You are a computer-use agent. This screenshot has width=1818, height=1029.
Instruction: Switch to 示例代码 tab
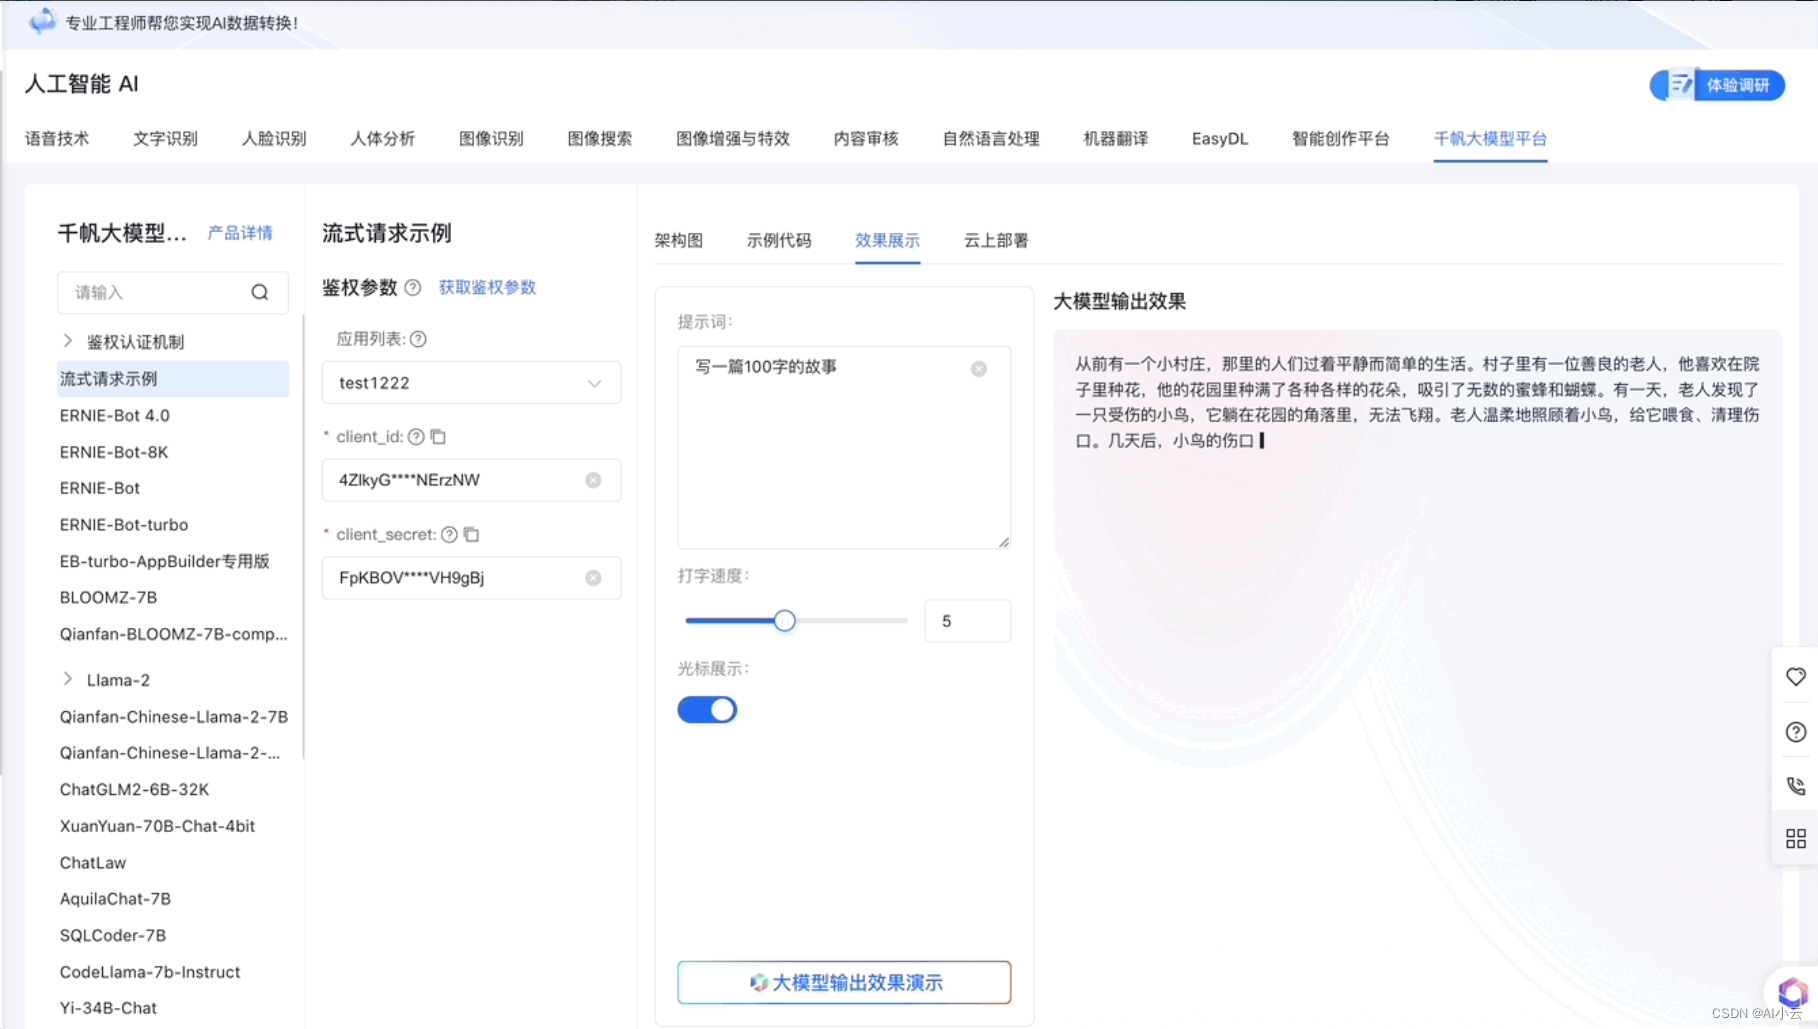pyautogui.click(x=779, y=240)
